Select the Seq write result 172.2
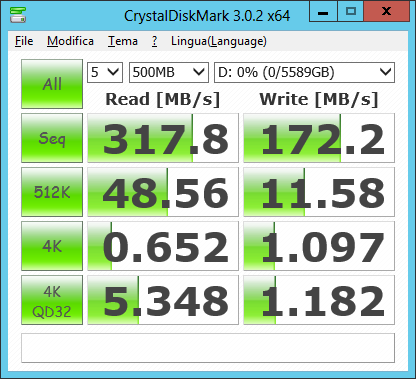This screenshot has width=416, height=379. point(319,138)
